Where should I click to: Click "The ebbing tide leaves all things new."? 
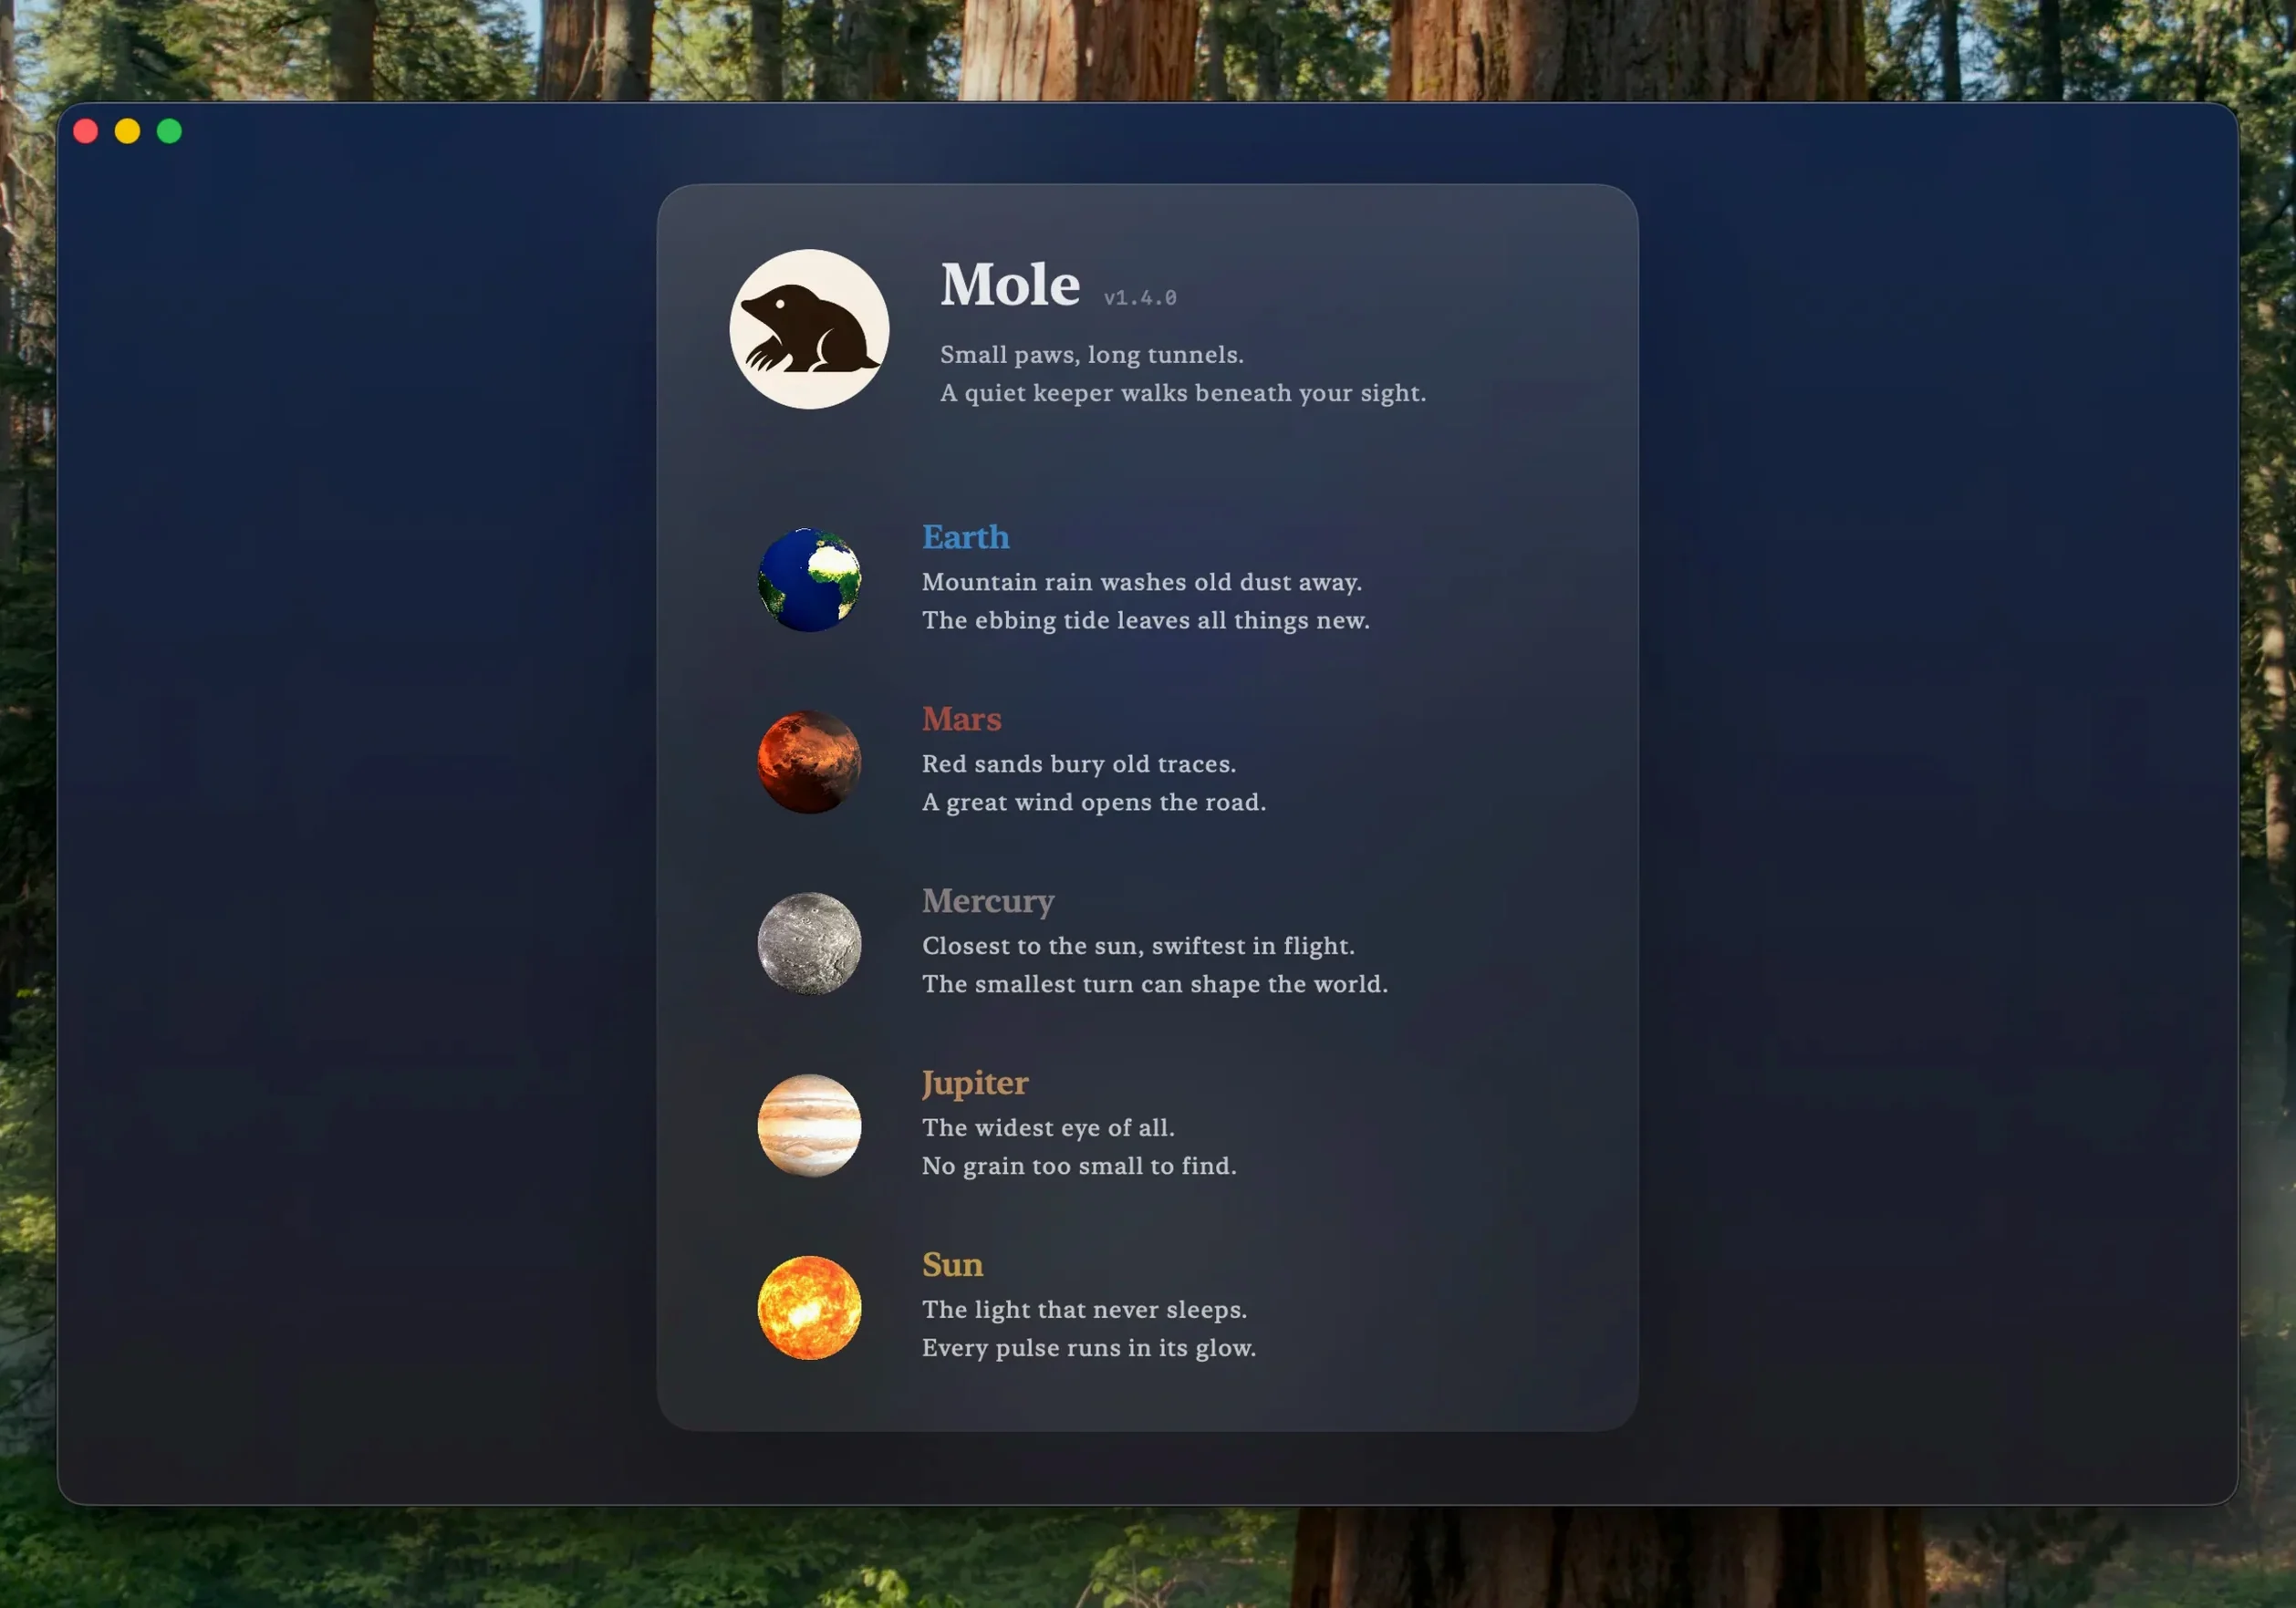pos(1146,620)
